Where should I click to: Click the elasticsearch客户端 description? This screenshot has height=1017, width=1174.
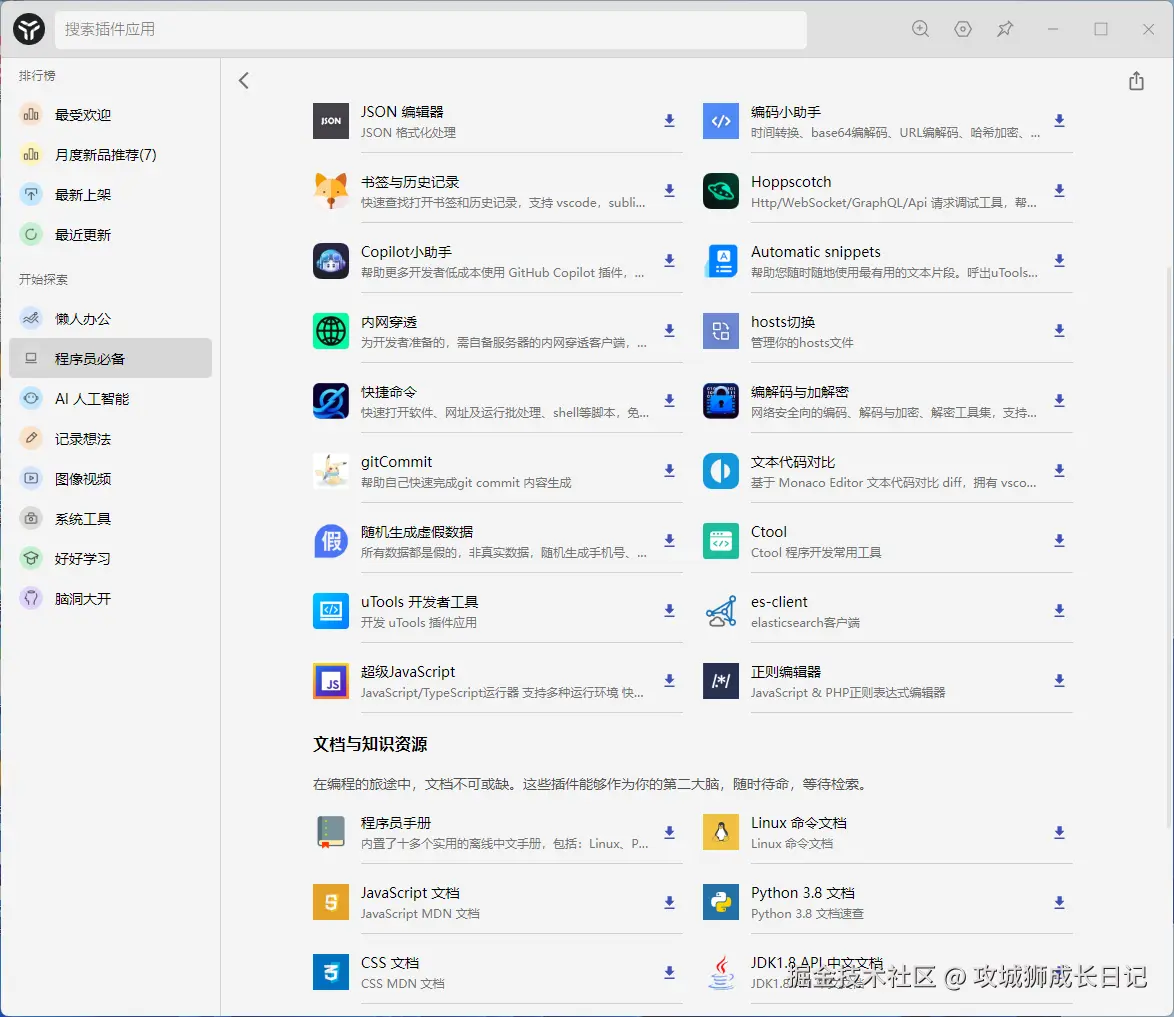(x=805, y=623)
